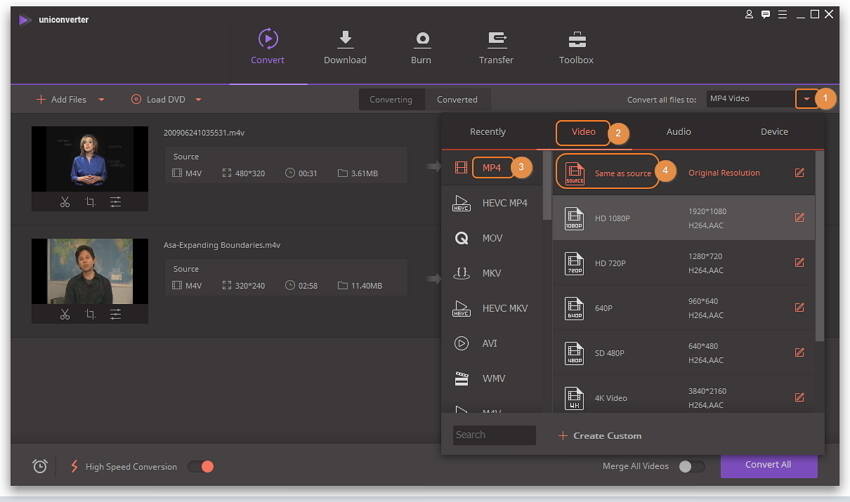Edit HD 1080P preset settings
The image size is (850, 502).
click(x=799, y=217)
